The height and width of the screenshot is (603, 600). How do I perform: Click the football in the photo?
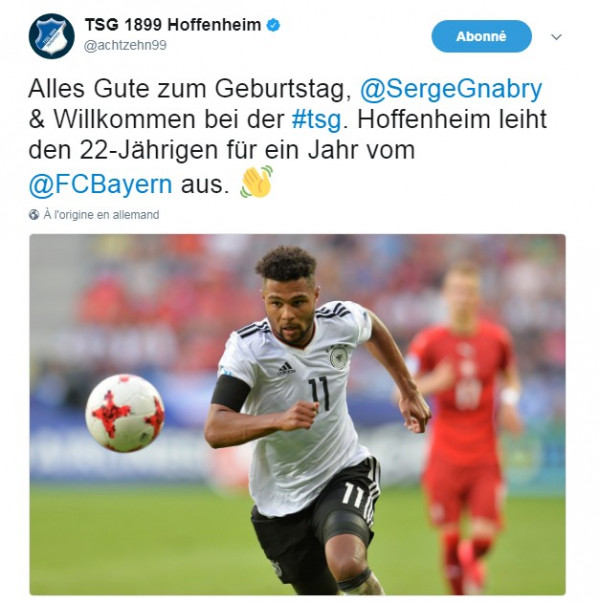coord(125,413)
